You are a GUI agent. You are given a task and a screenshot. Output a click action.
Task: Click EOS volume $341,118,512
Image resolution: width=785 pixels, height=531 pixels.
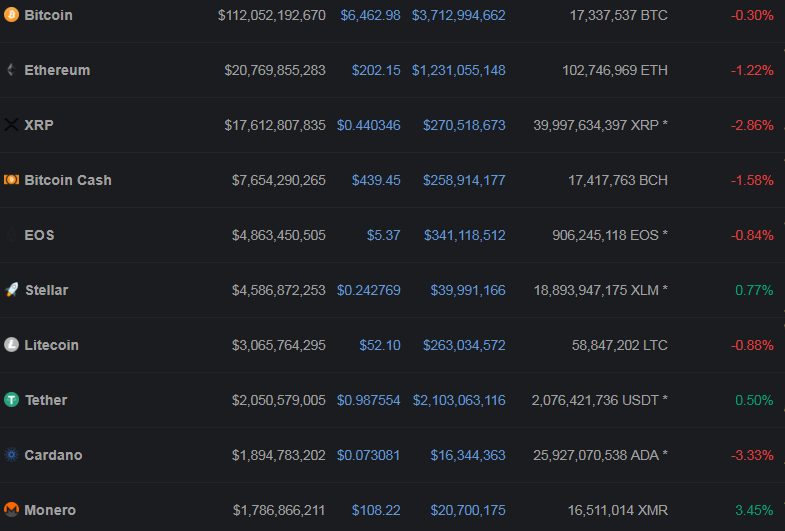pos(465,236)
